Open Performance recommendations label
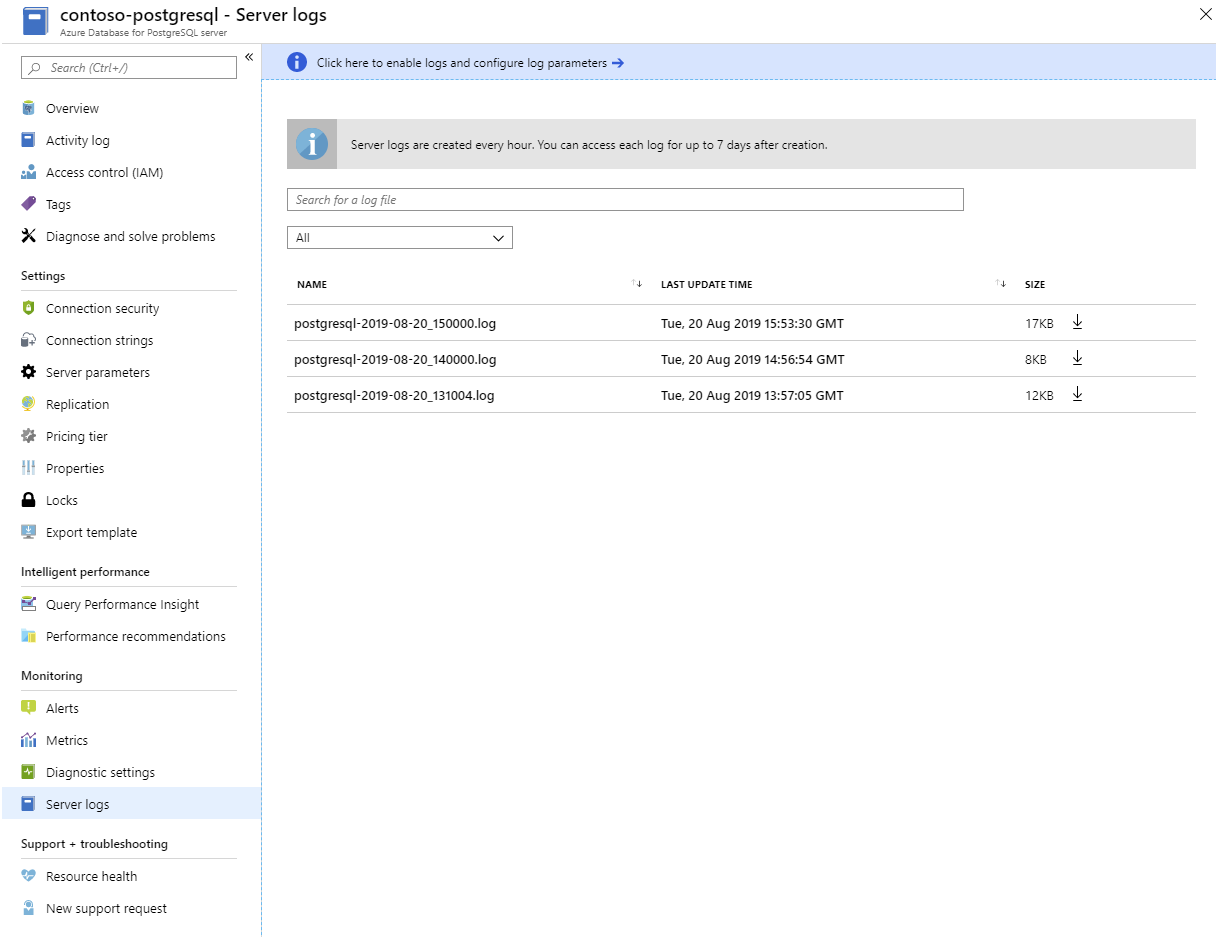Viewport: 1218px width, 939px height. [136, 636]
